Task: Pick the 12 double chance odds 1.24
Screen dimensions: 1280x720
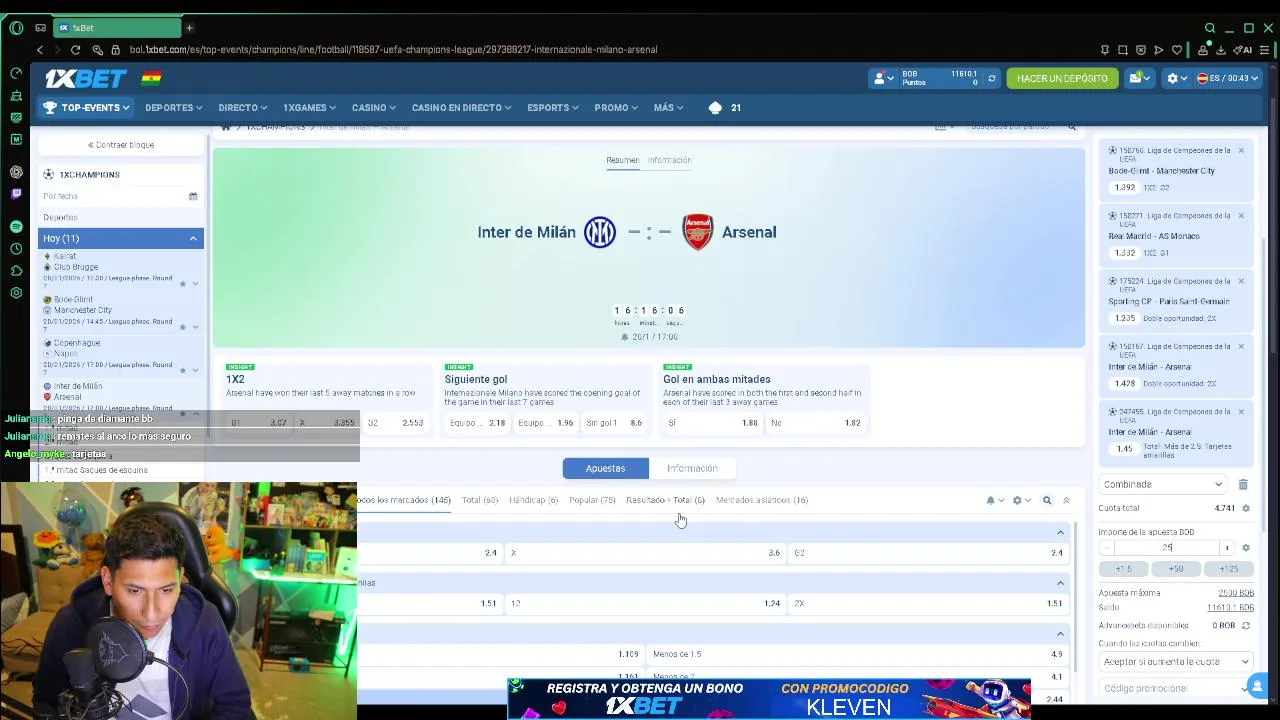Action: (646, 603)
